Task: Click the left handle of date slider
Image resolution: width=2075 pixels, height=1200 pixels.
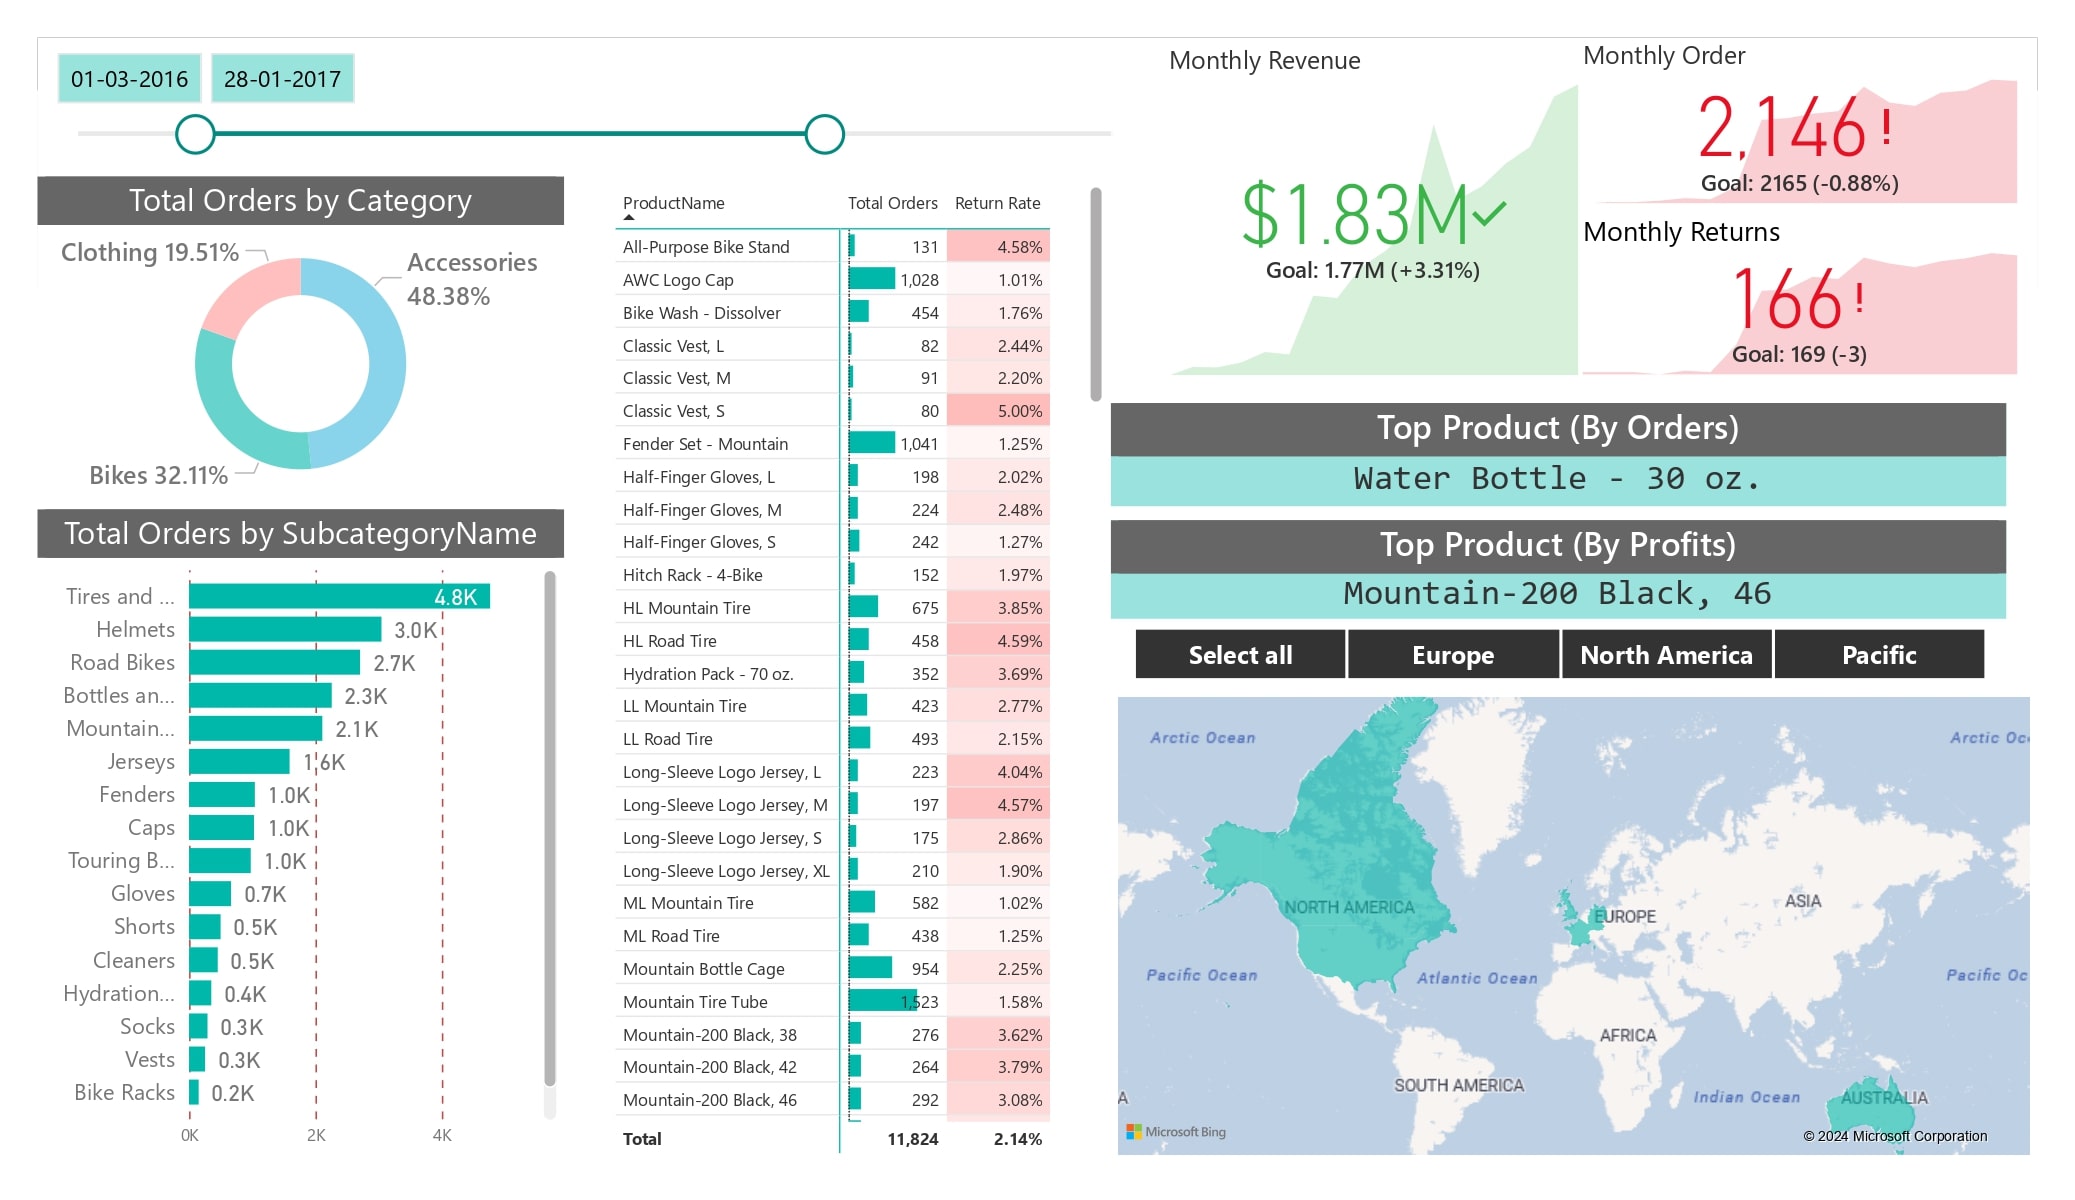Action: tap(195, 134)
